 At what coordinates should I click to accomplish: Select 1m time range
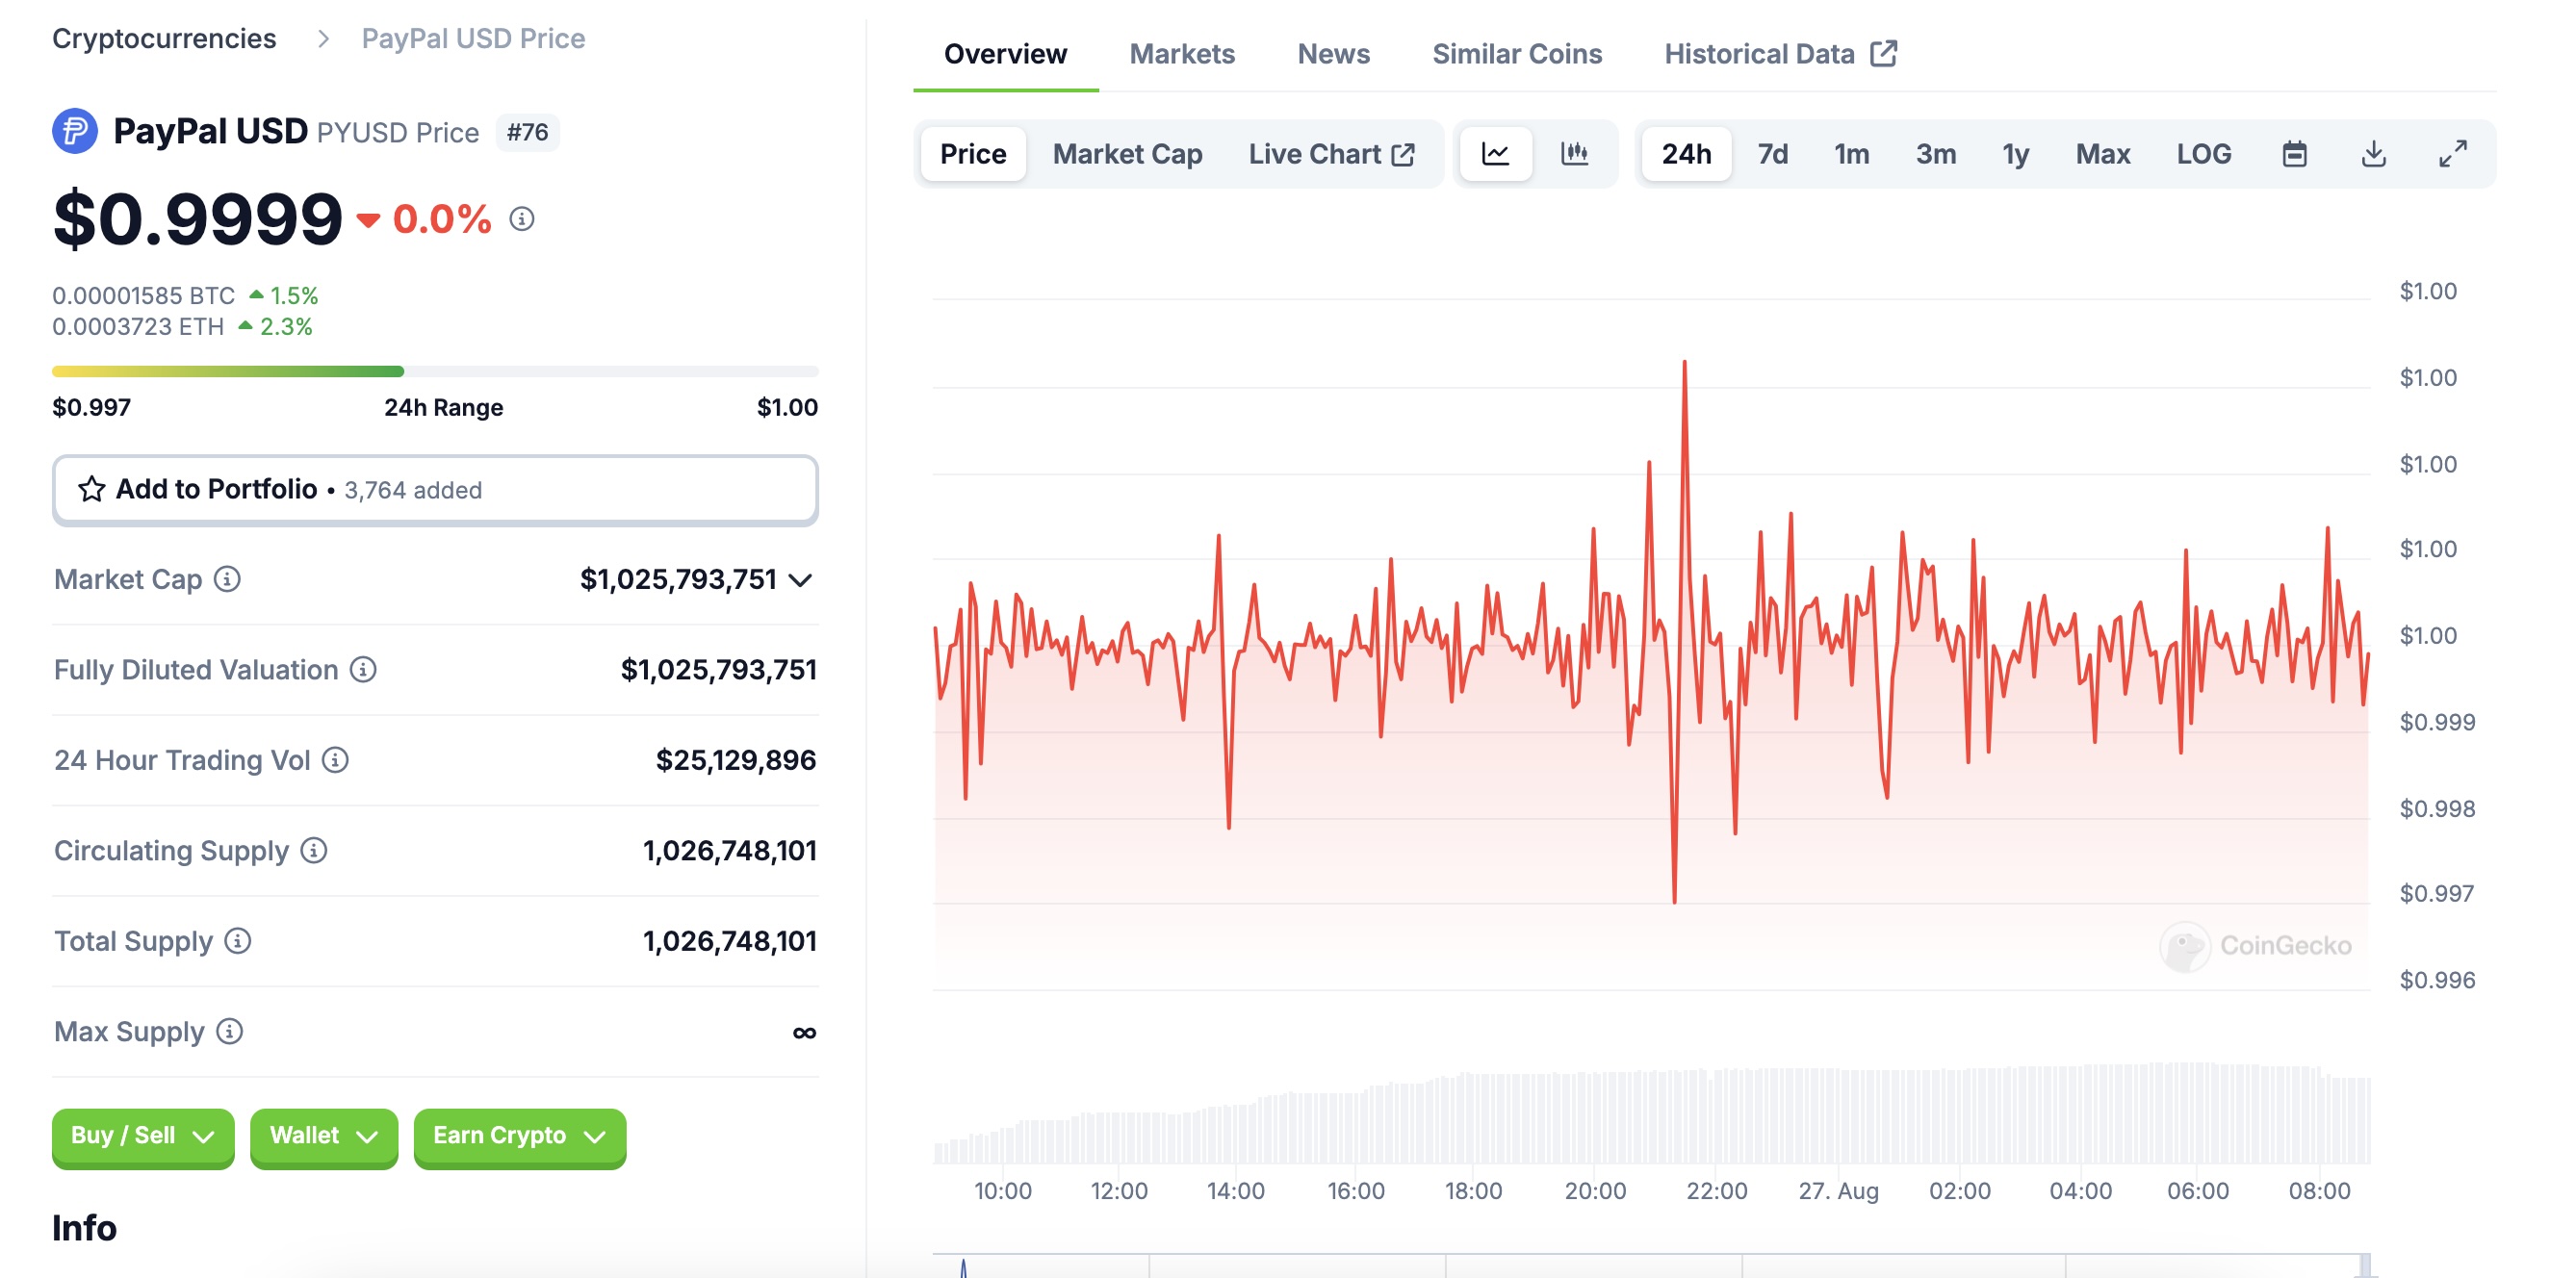tap(1851, 154)
